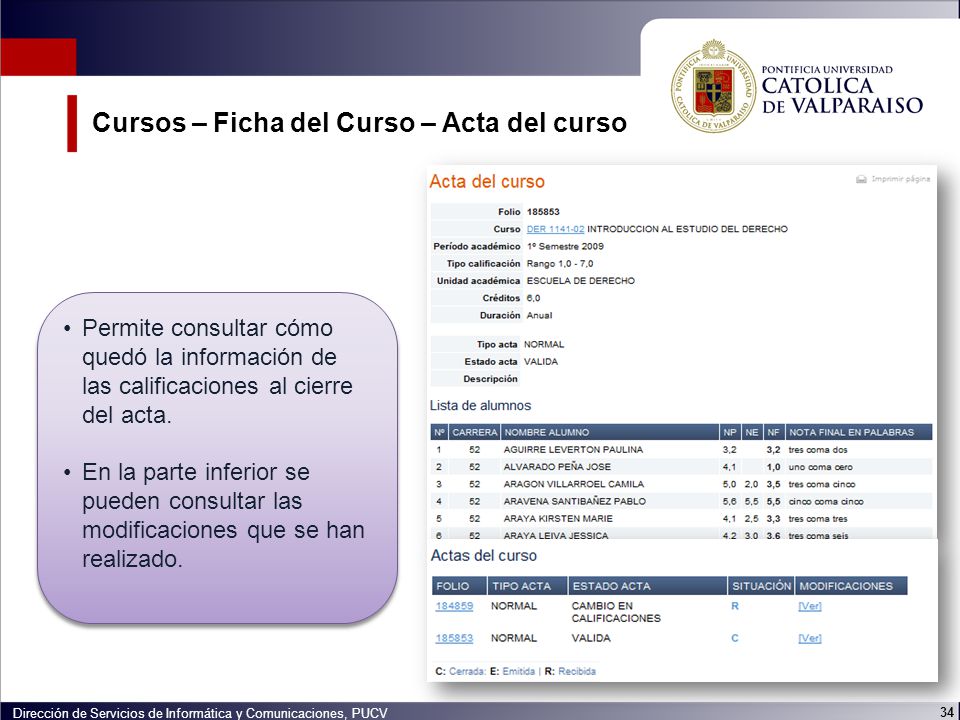Select student ARAGON VILLARROEL CAMILA

pos(574,484)
